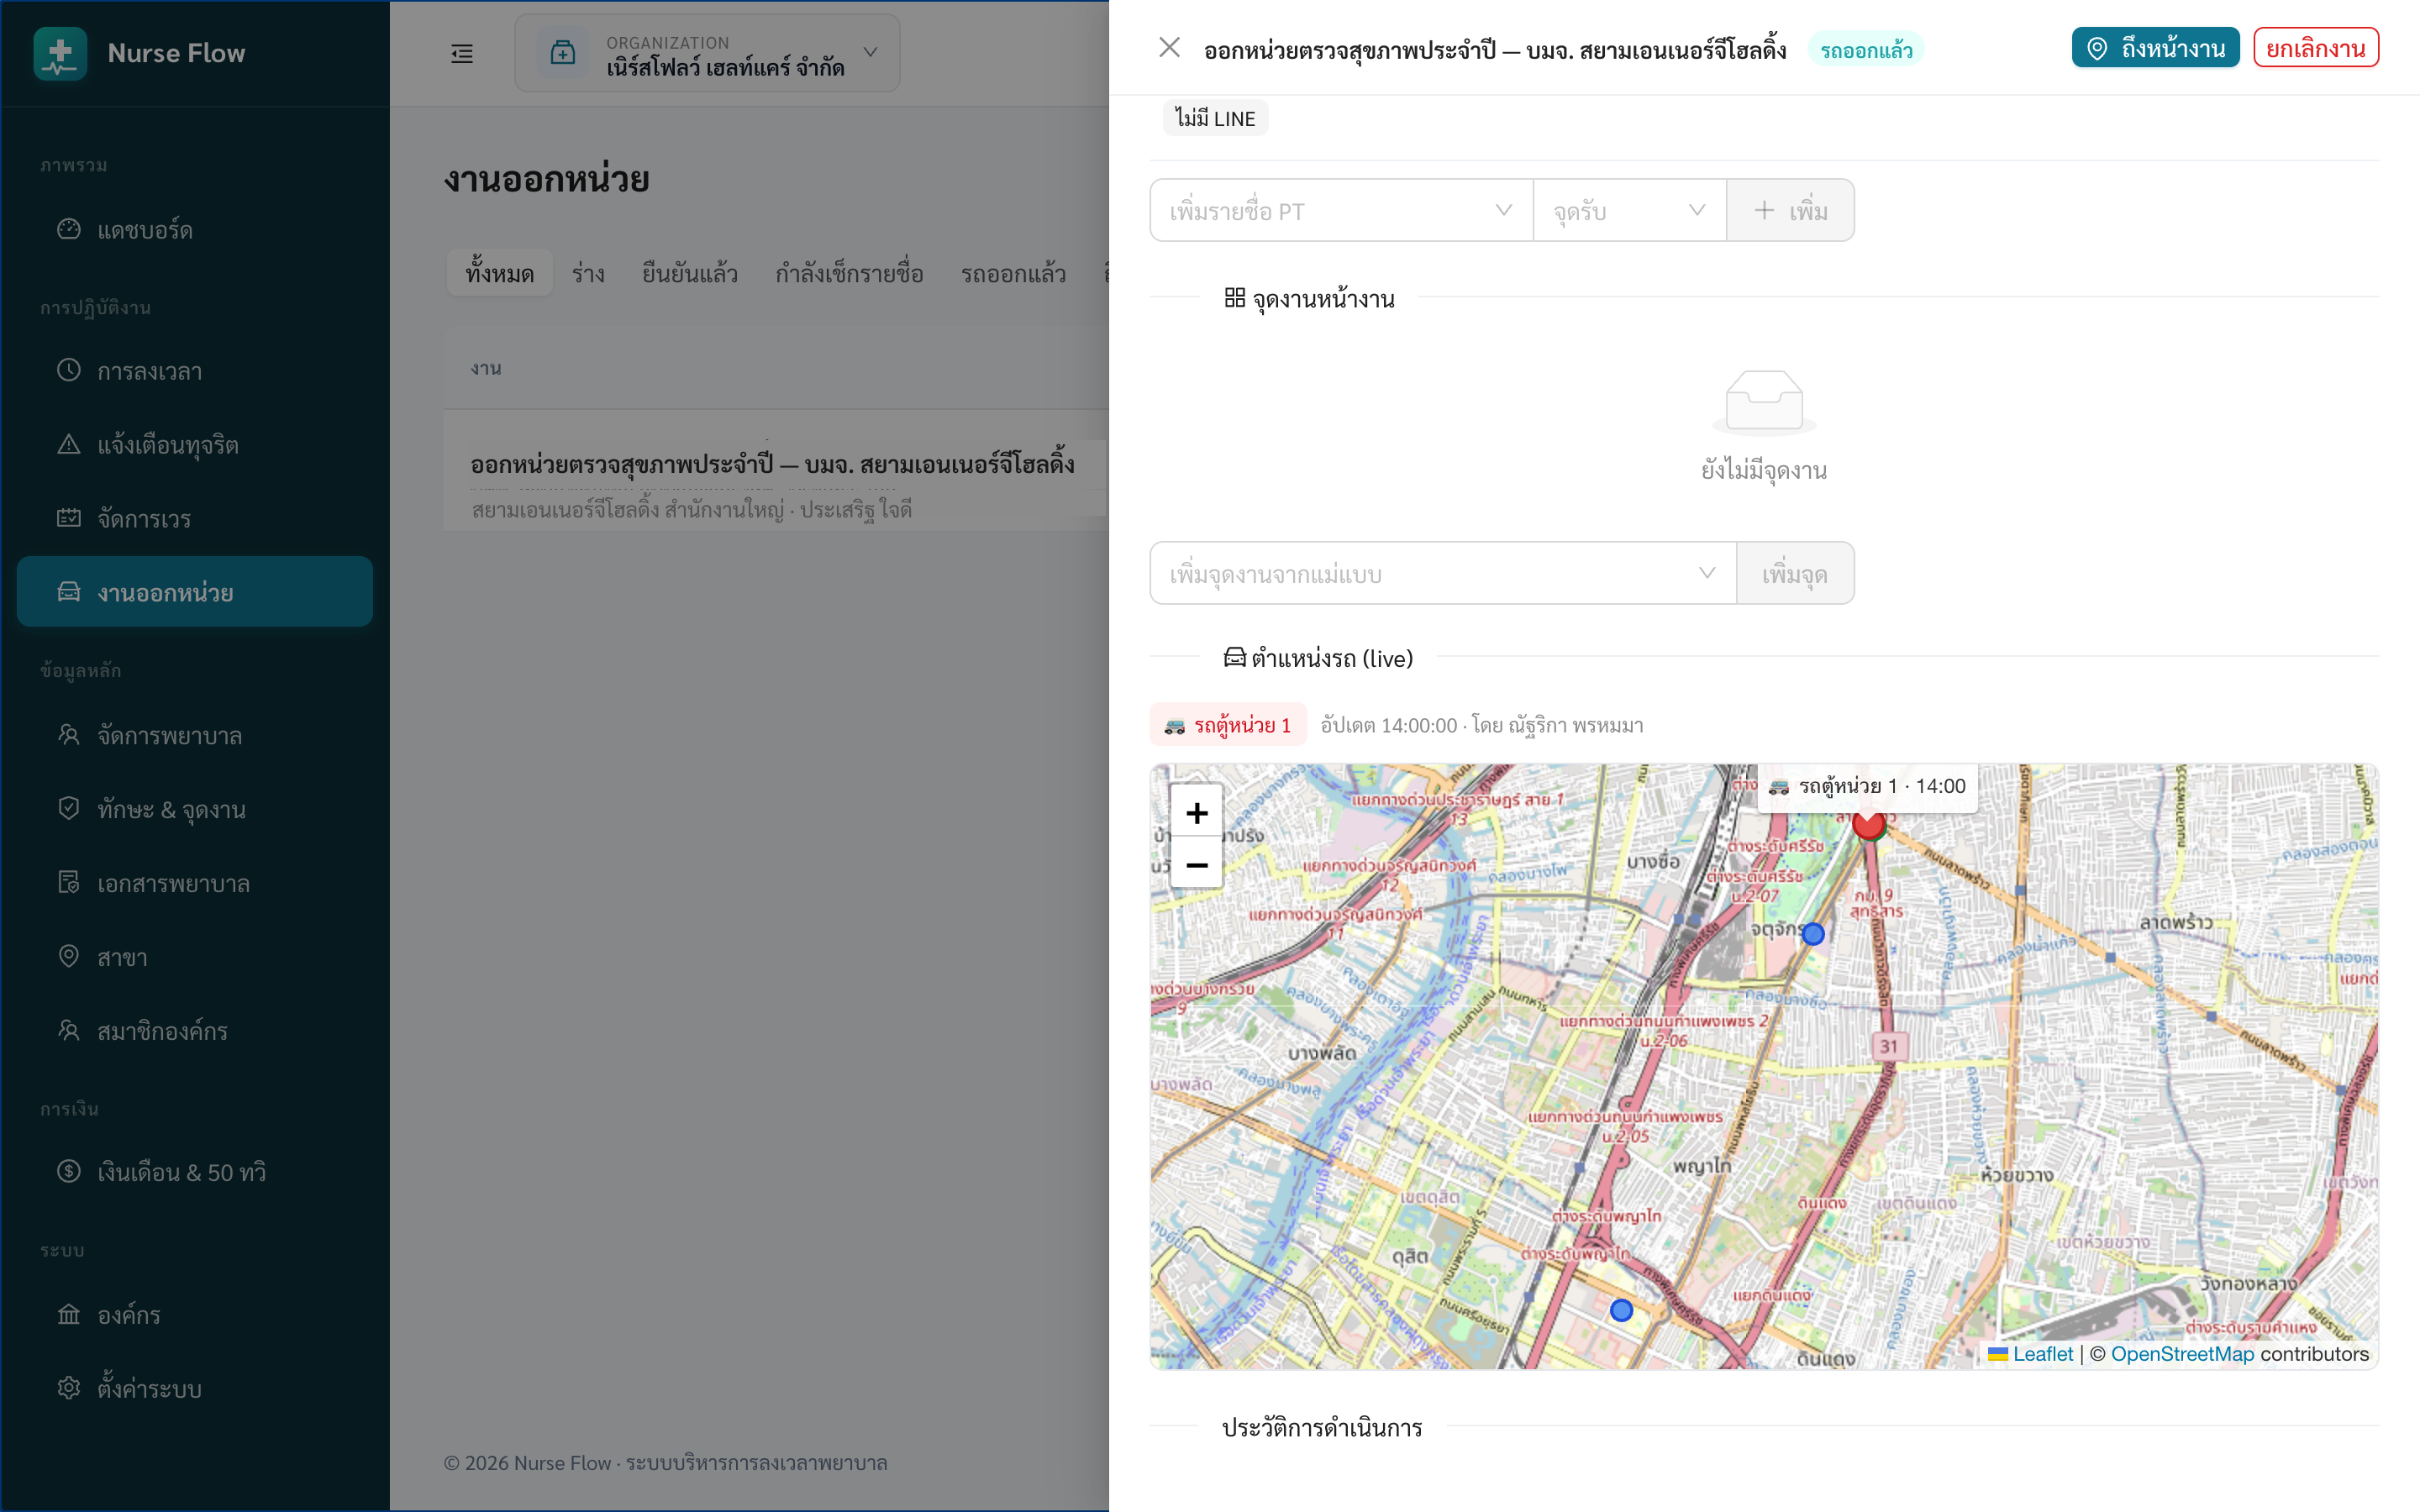Click the bank building icon for องค์กร

pyautogui.click(x=69, y=1314)
